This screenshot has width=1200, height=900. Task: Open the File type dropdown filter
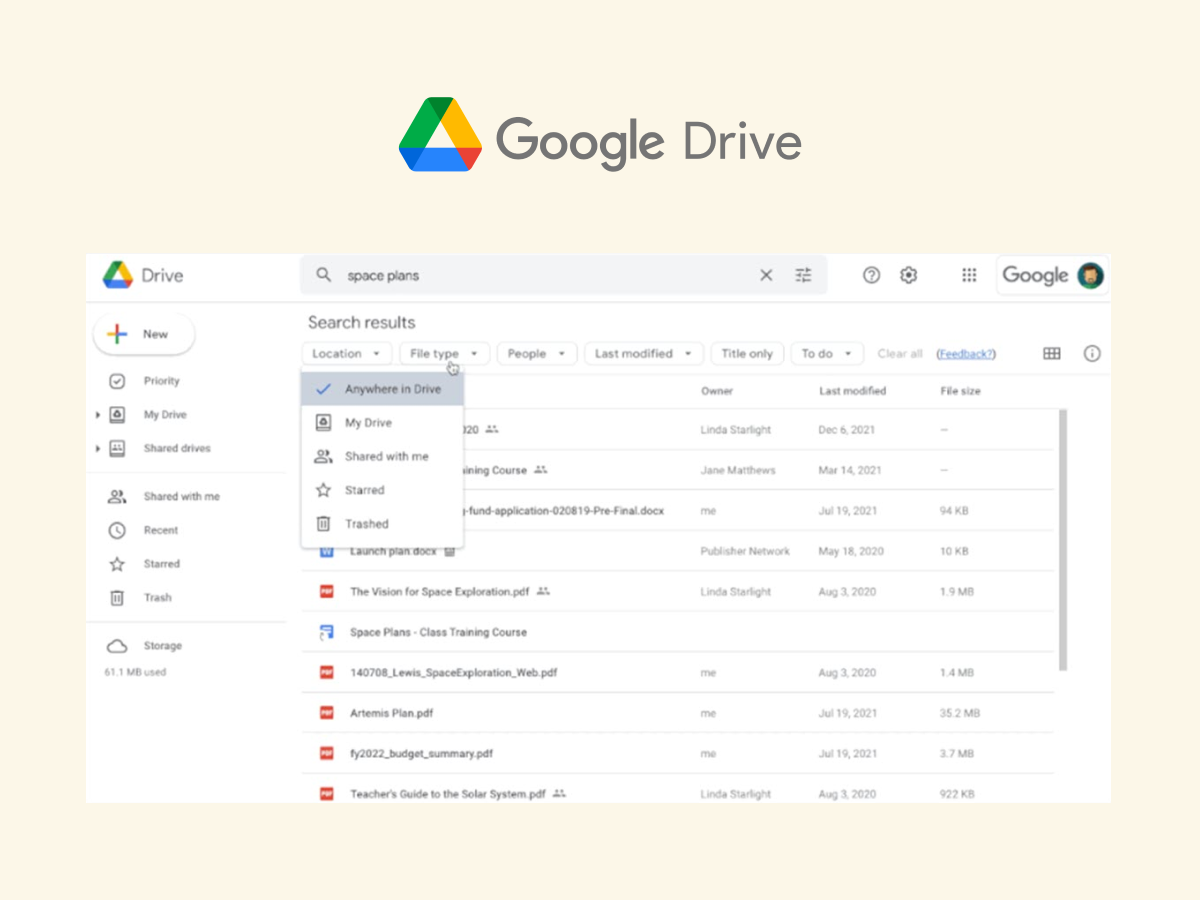tap(444, 353)
